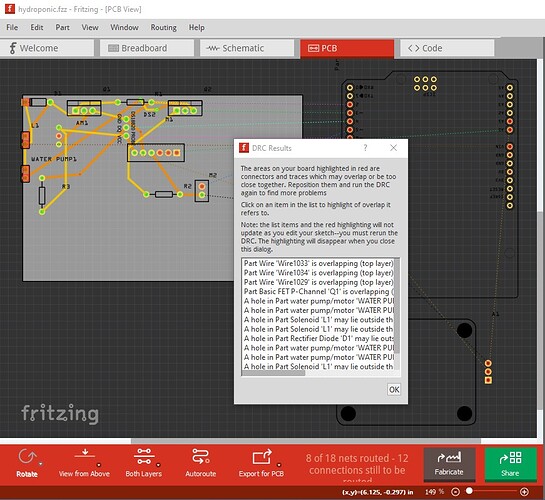The width and height of the screenshot is (545, 500).
Task: Open Both Layers dropdown arrow
Action: pos(158,465)
